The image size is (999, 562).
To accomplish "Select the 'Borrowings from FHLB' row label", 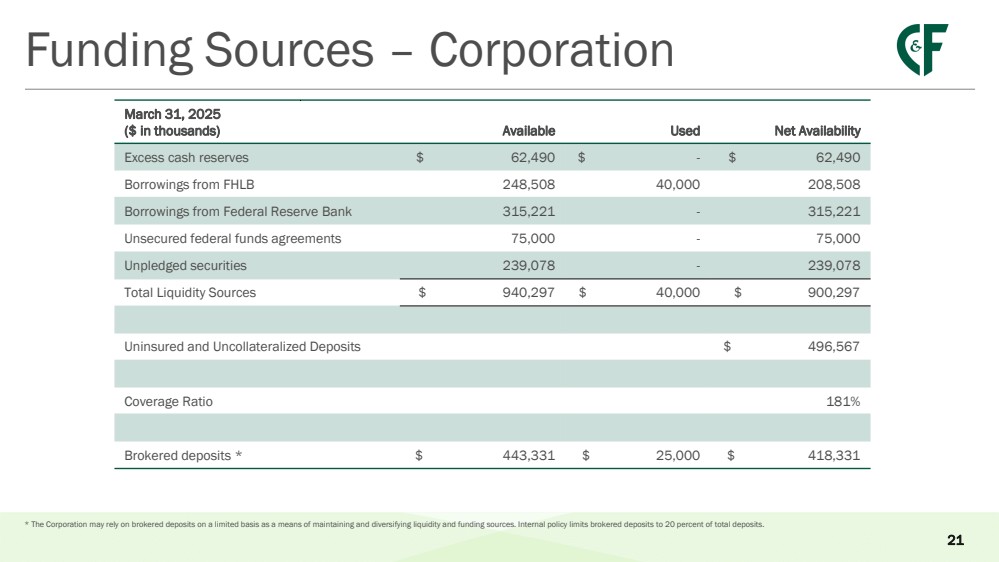I will [190, 185].
